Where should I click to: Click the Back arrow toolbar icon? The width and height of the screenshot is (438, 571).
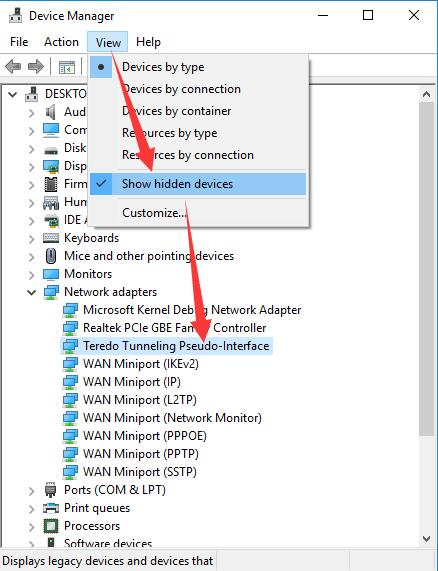pyautogui.click(x=13, y=67)
